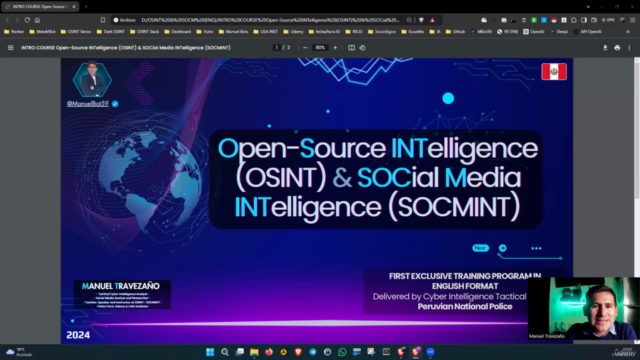Open File Explorer from taskbar

[254, 352]
